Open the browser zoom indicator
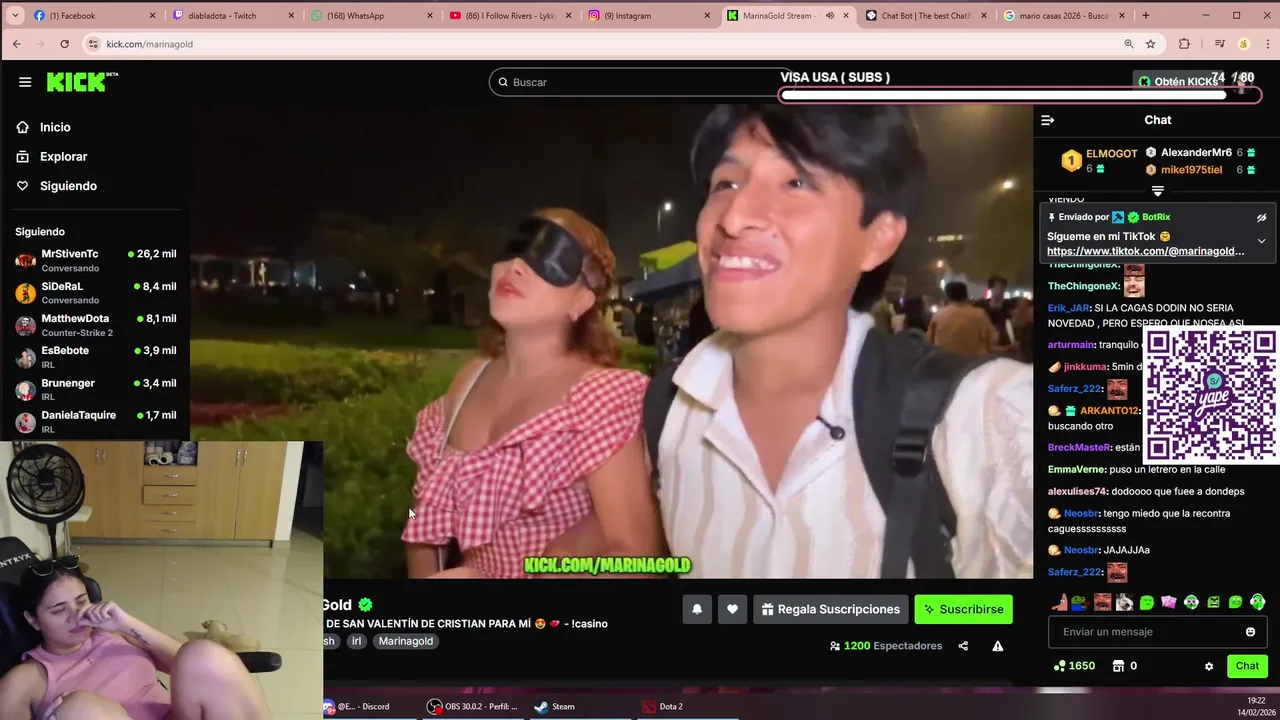 [x=1128, y=44]
